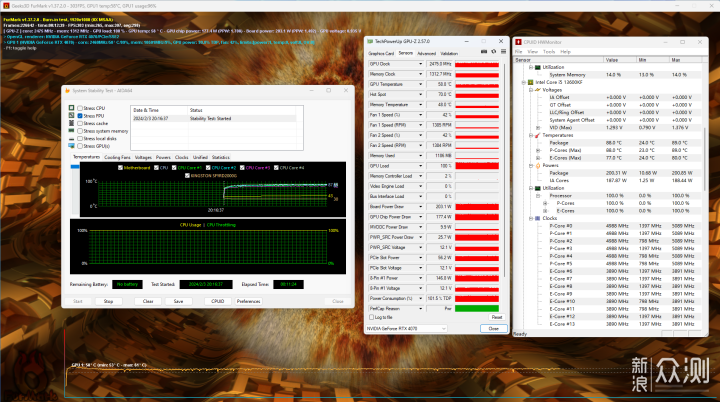The height and width of the screenshot is (402, 720).
Task: Click the green PerfCap Reason bar
Action: click(x=477, y=308)
